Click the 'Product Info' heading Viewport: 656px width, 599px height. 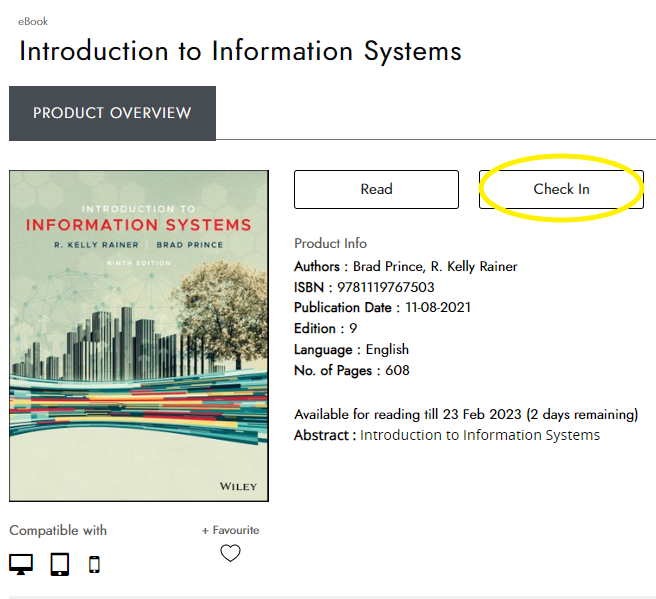[331, 243]
